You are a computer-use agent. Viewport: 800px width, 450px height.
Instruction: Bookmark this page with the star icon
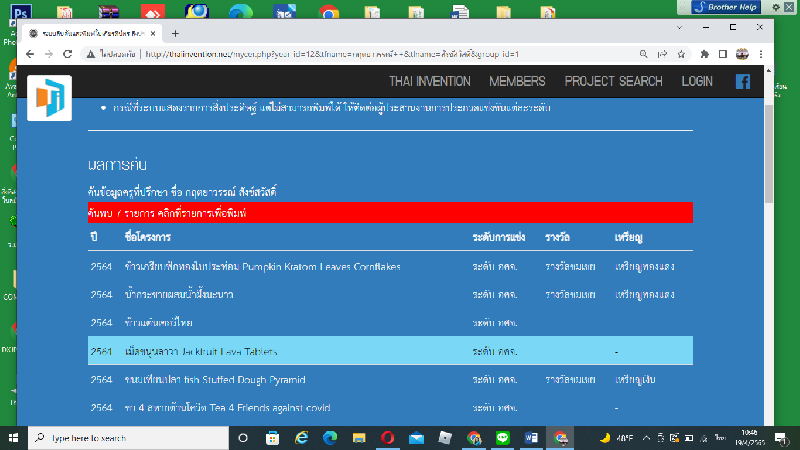tap(681, 54)
